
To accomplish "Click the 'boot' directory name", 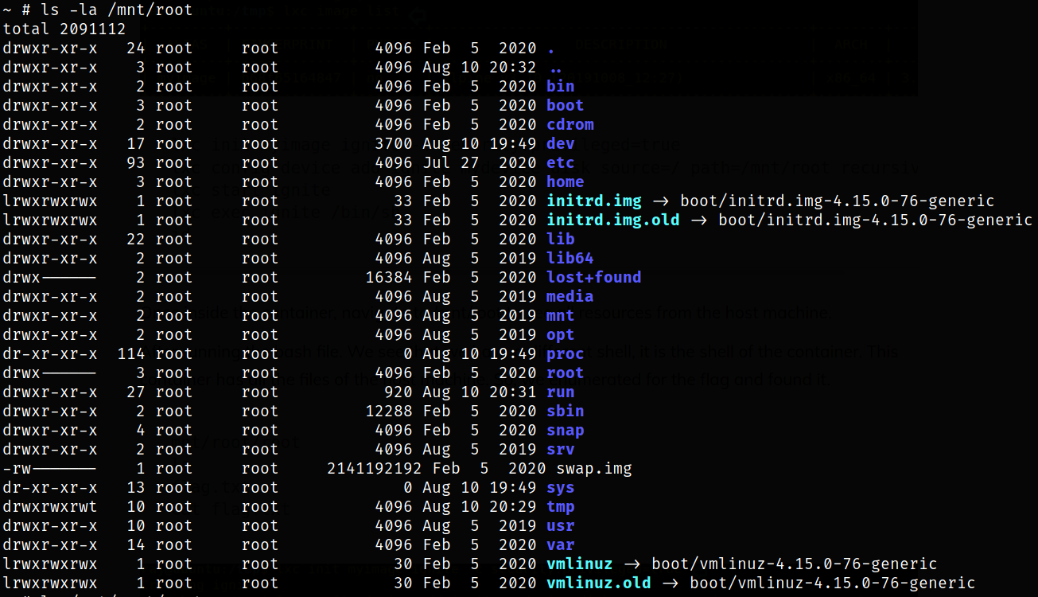I will (565, 106).
